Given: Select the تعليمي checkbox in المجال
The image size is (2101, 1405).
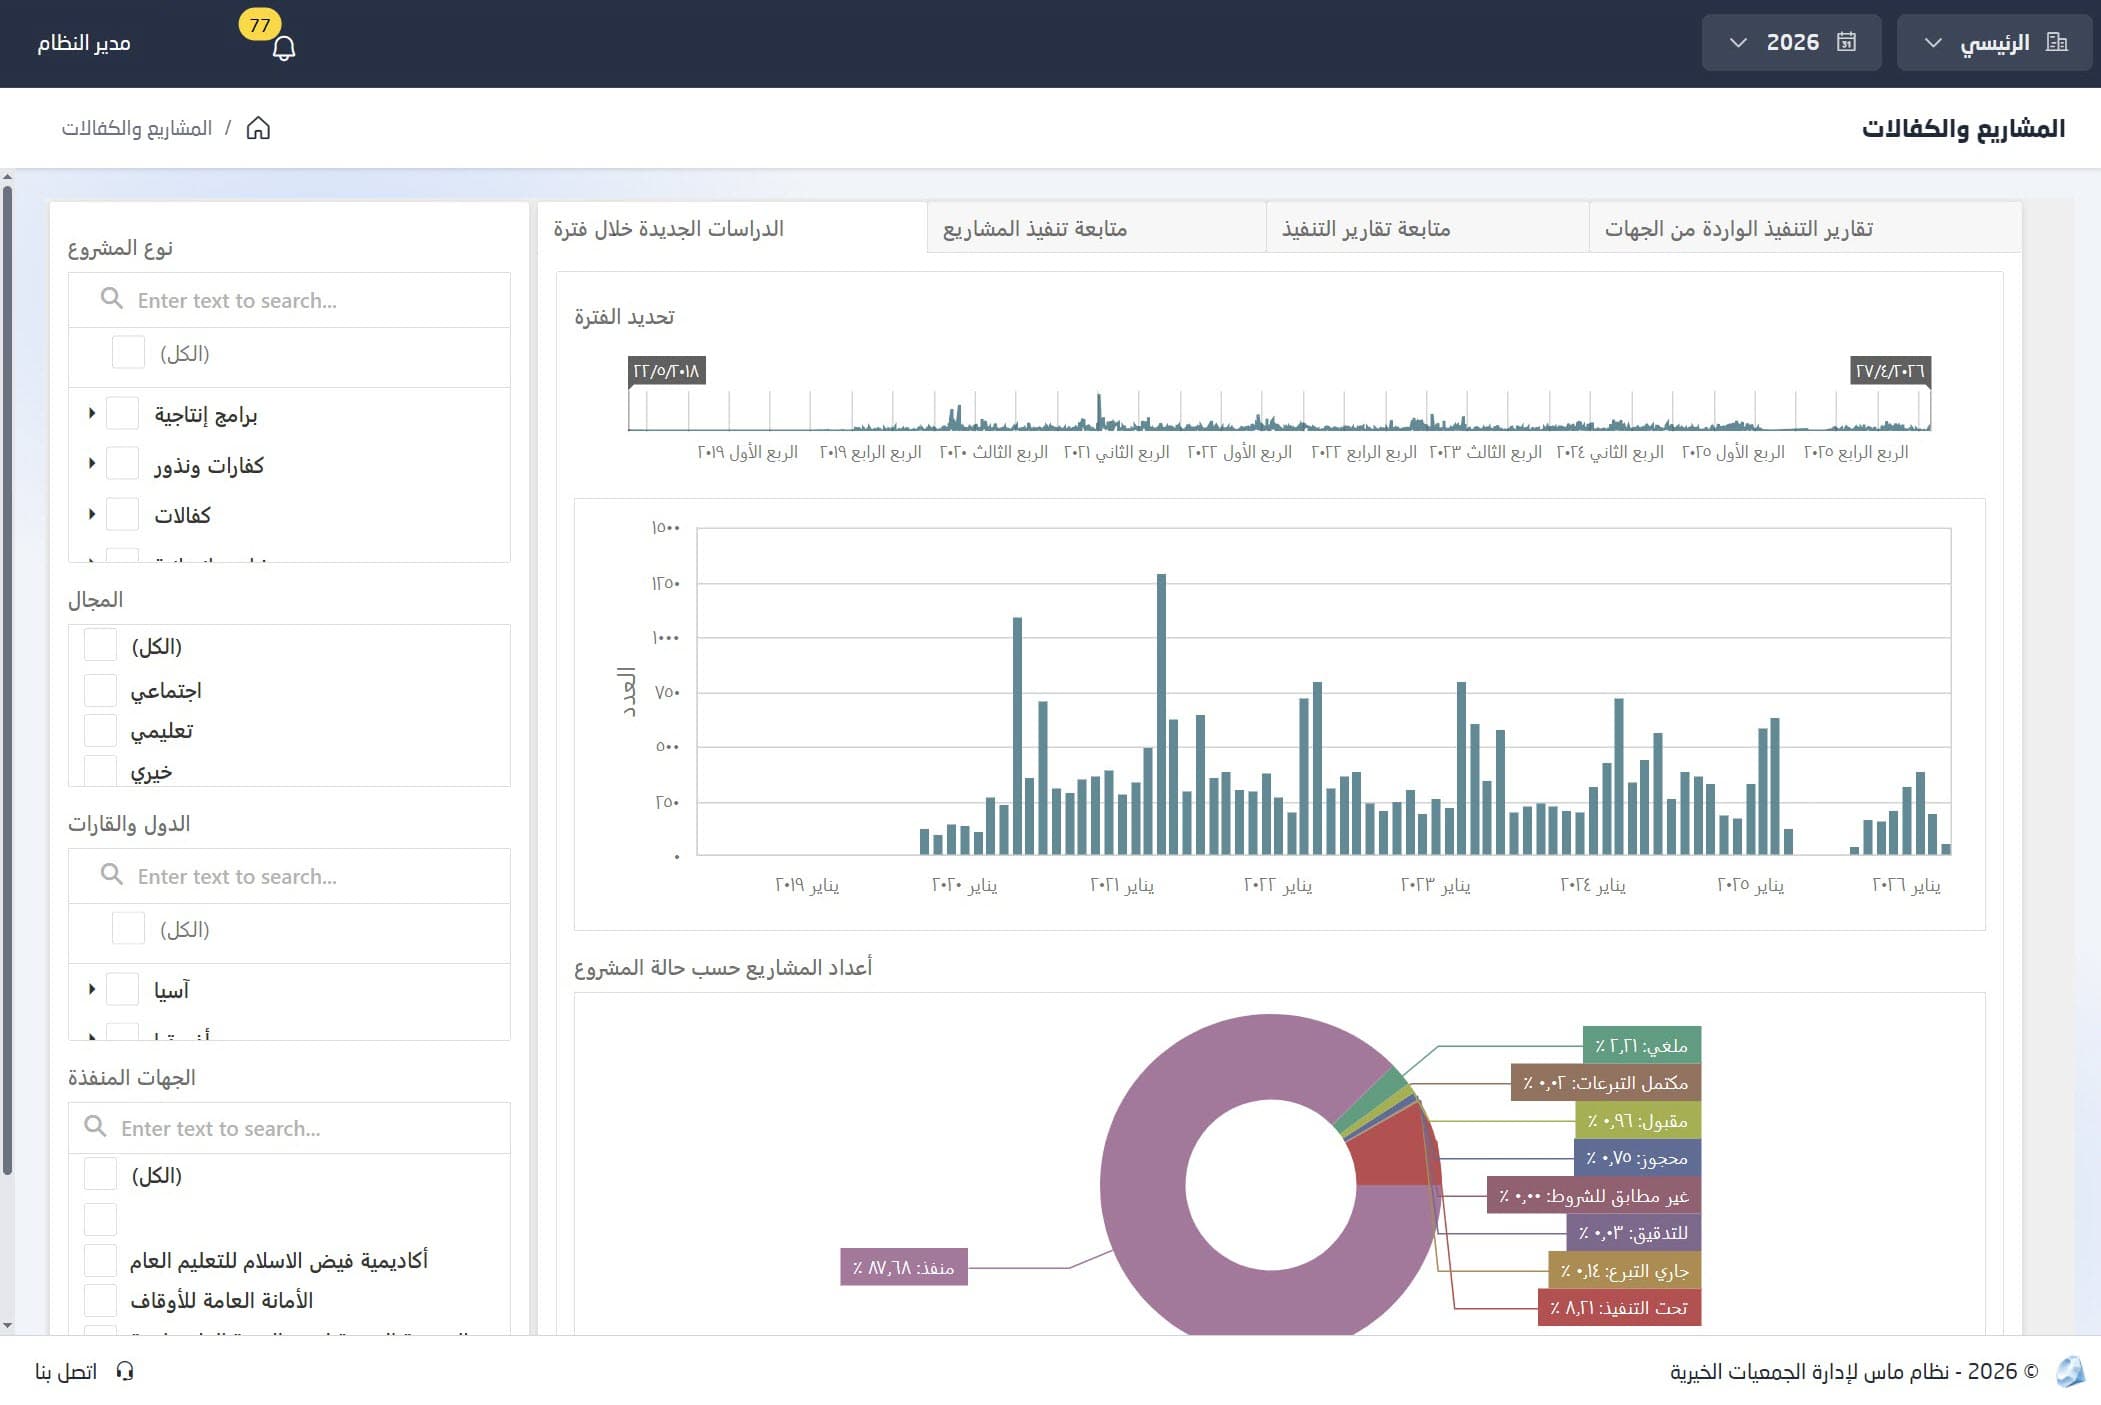Looking at the screenshot, I should [x=100, y=730].
